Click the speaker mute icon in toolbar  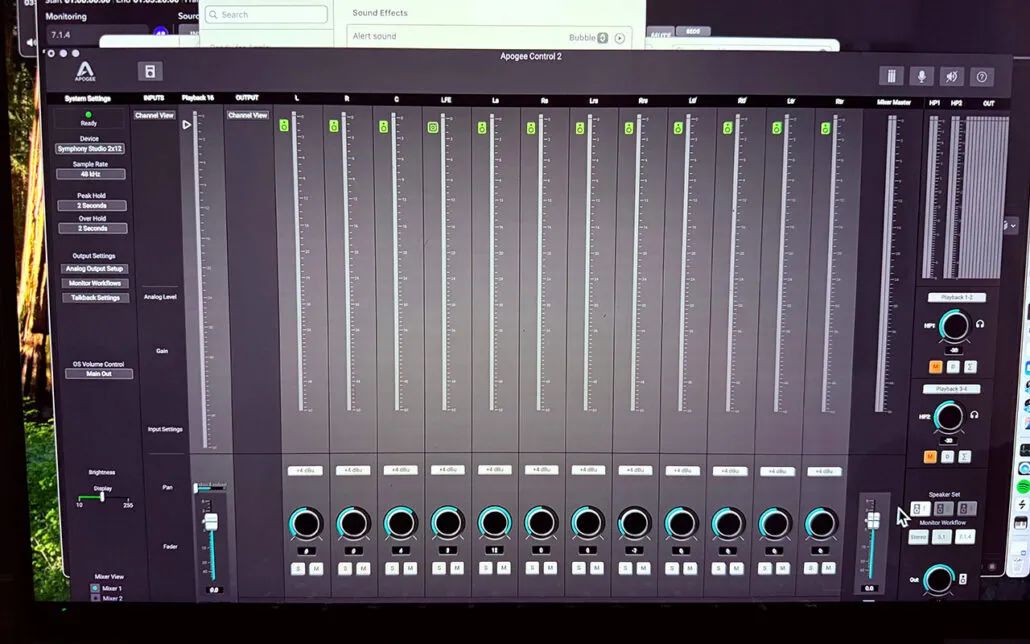[x=952, y=77]
